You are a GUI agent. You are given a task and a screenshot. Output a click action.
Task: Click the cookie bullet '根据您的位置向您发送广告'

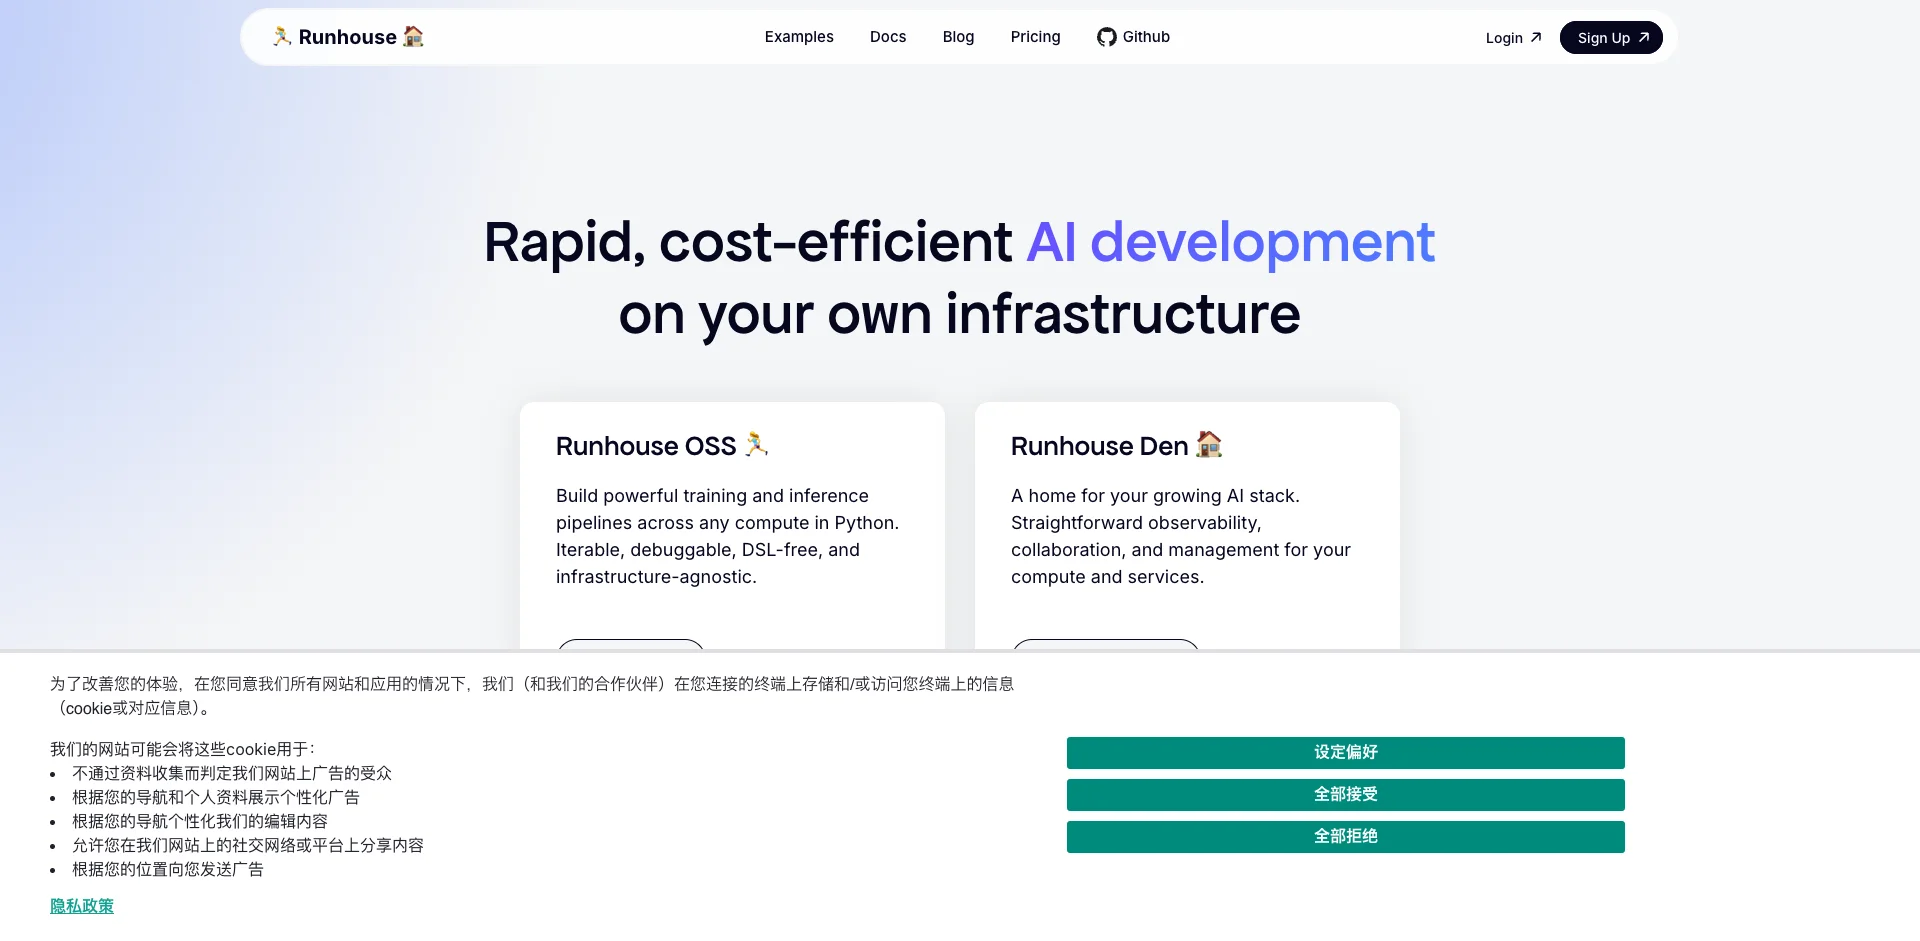click(x=168, y=870)
